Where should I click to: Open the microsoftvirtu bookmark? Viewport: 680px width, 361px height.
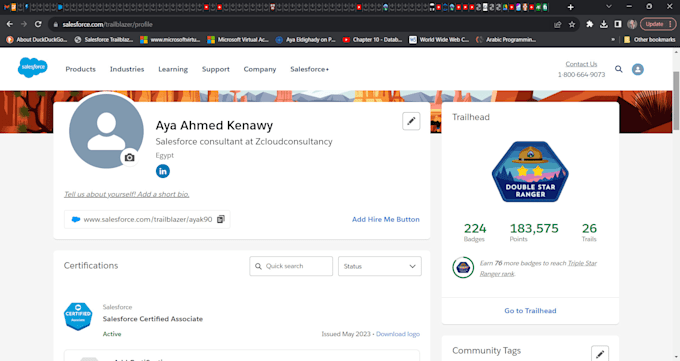point(170,39)
